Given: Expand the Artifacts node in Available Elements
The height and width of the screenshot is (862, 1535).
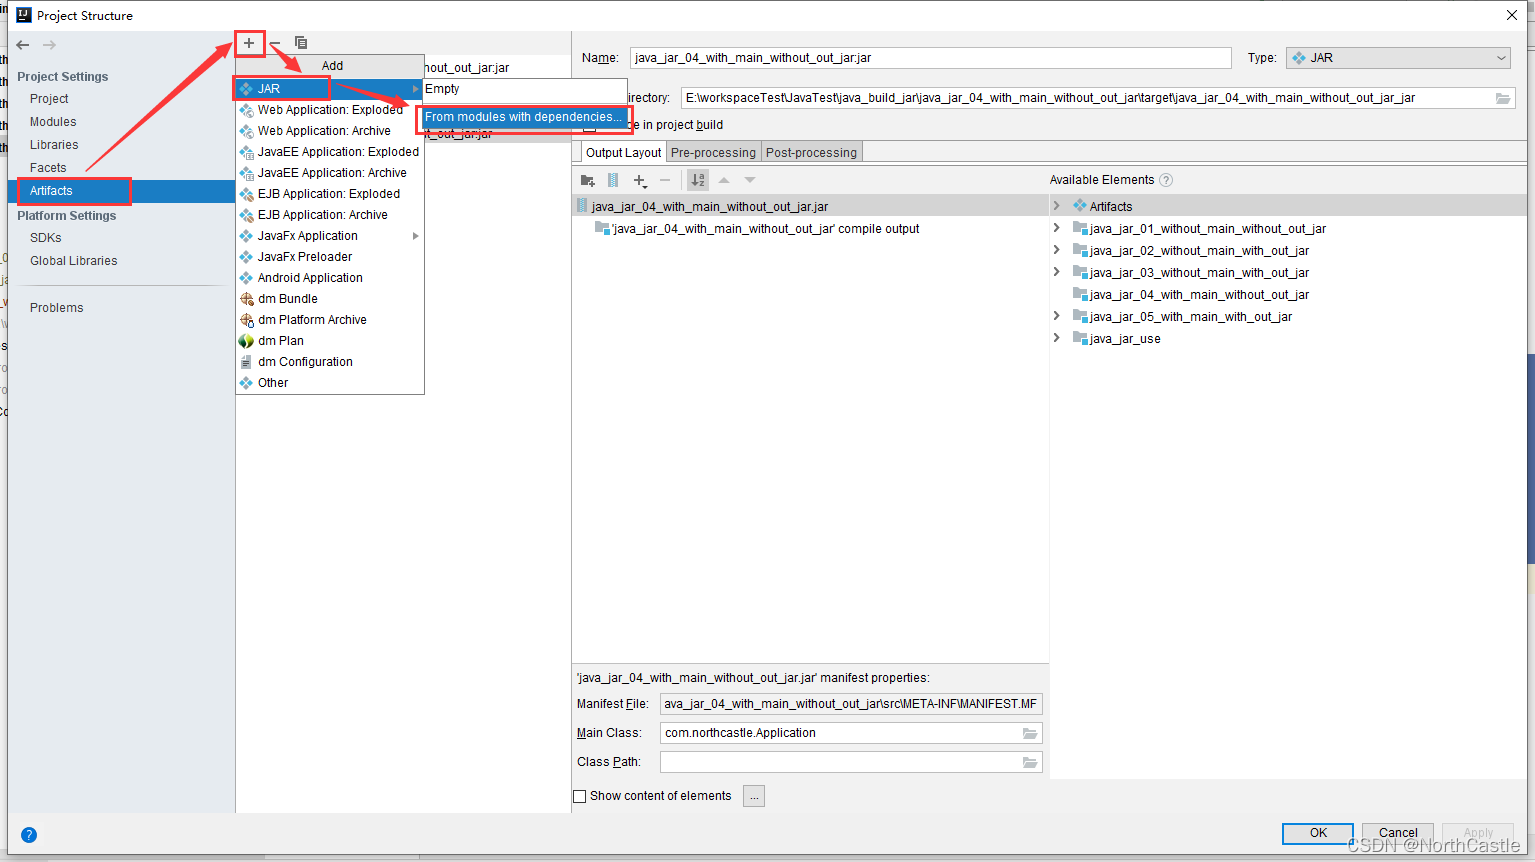Looking at the screenshot, I should pos(1056,206).
